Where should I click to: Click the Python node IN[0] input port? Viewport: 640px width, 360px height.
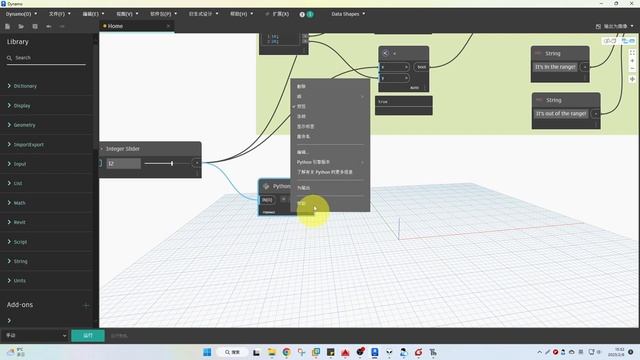pos(267,200)
